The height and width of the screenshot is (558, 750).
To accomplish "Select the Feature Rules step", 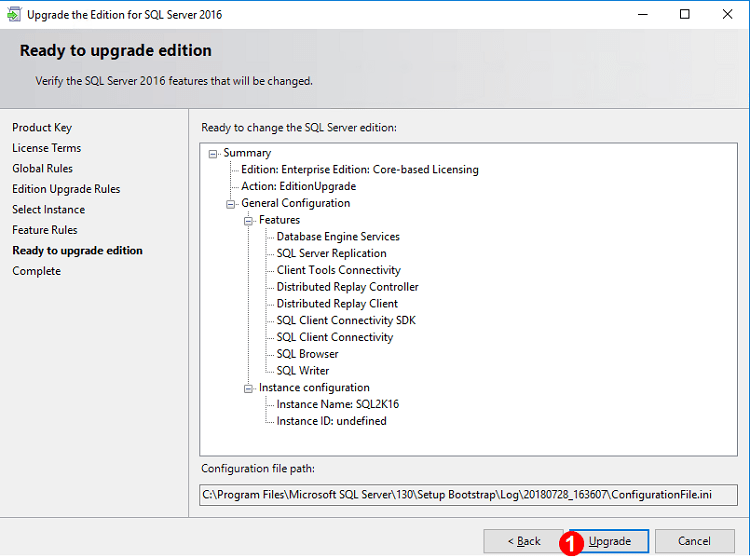I will [44, 230].
